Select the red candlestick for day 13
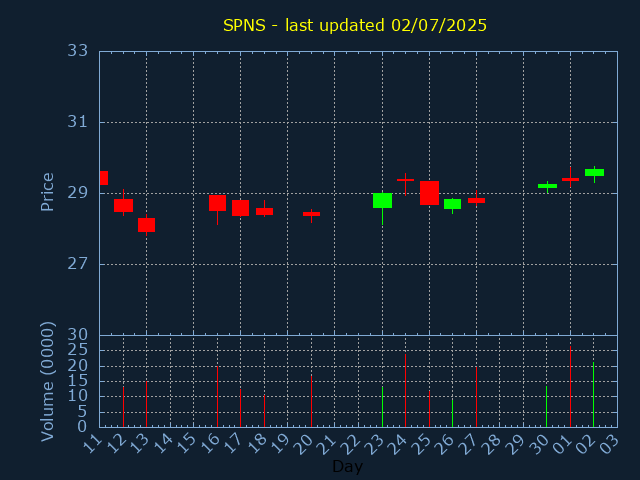The height and width of the screenshot is (480, 640). 147,225
